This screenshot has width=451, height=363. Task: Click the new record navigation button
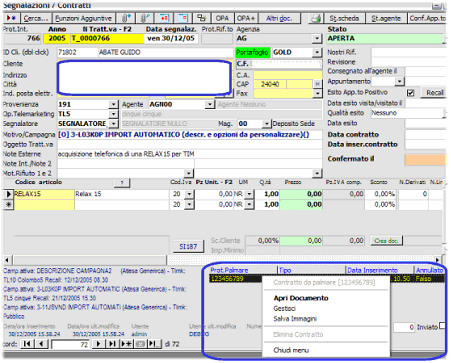point(126,344)
